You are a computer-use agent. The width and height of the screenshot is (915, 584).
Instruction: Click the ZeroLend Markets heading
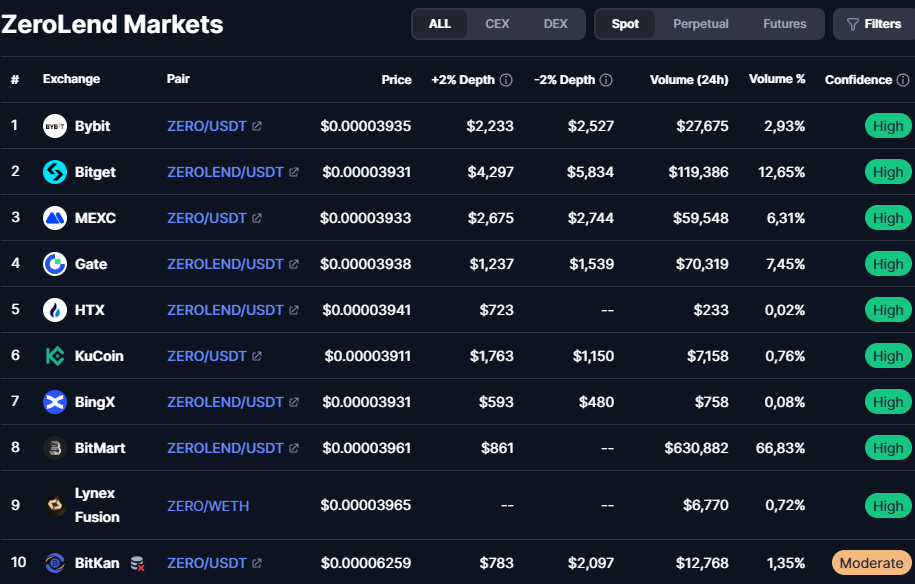(112, 25)
